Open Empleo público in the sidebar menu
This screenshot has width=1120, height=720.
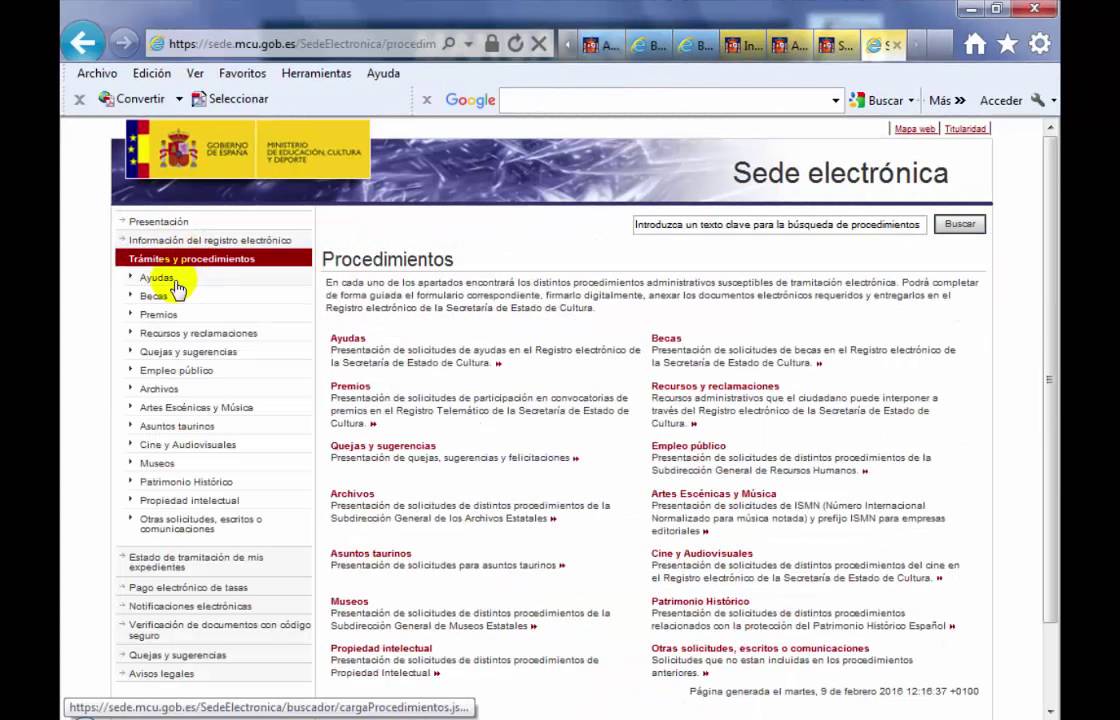(176, 370)
